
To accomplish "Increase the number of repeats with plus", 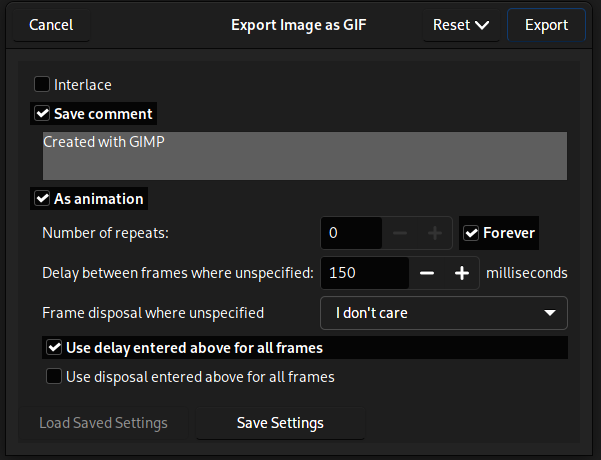I will (x=435, y=233).
